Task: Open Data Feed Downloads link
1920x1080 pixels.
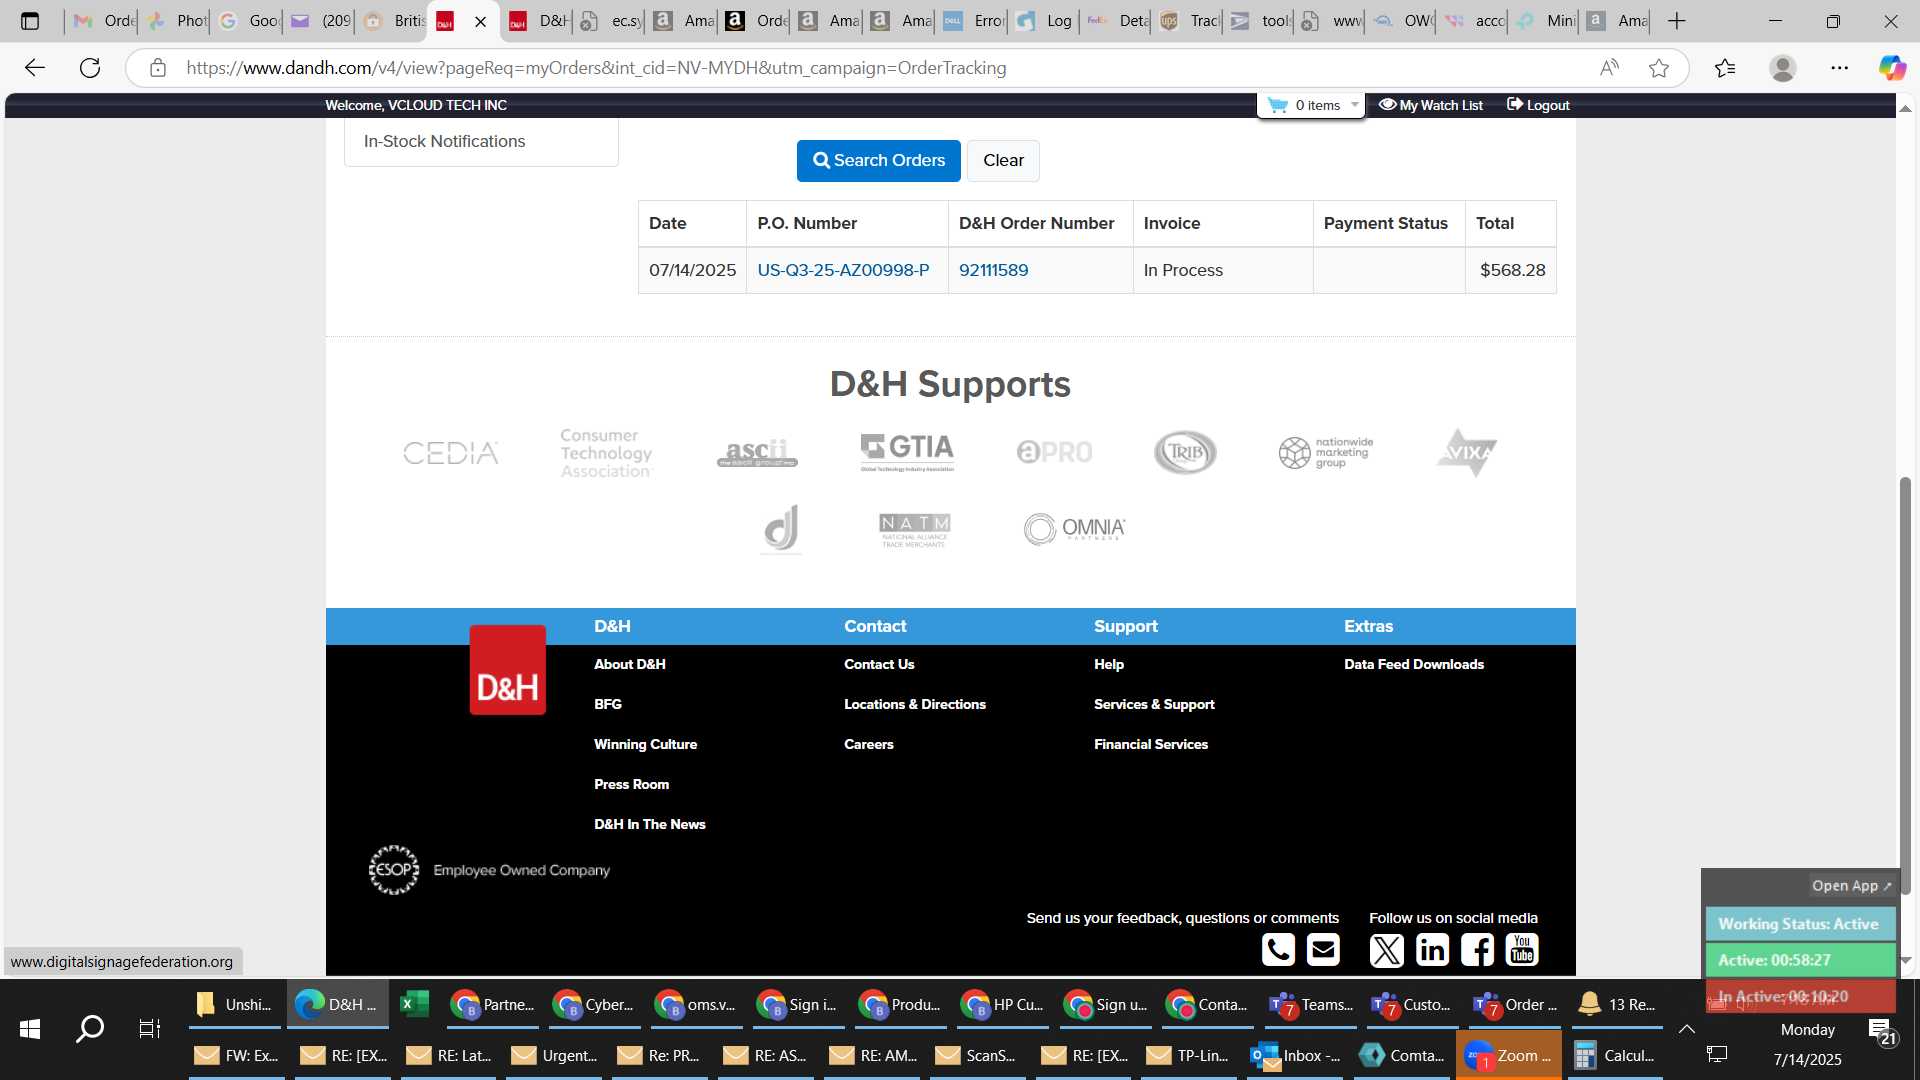Action: 1413,664
